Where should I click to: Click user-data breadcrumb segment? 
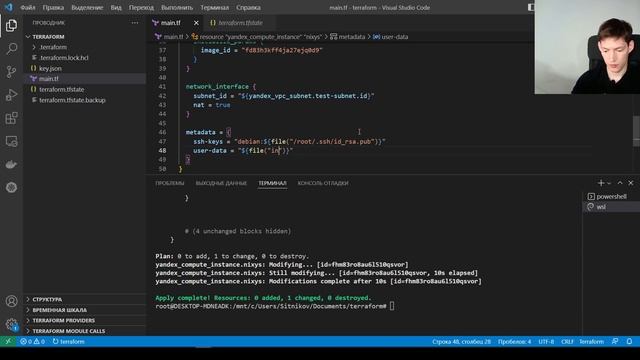coord(391,37)
